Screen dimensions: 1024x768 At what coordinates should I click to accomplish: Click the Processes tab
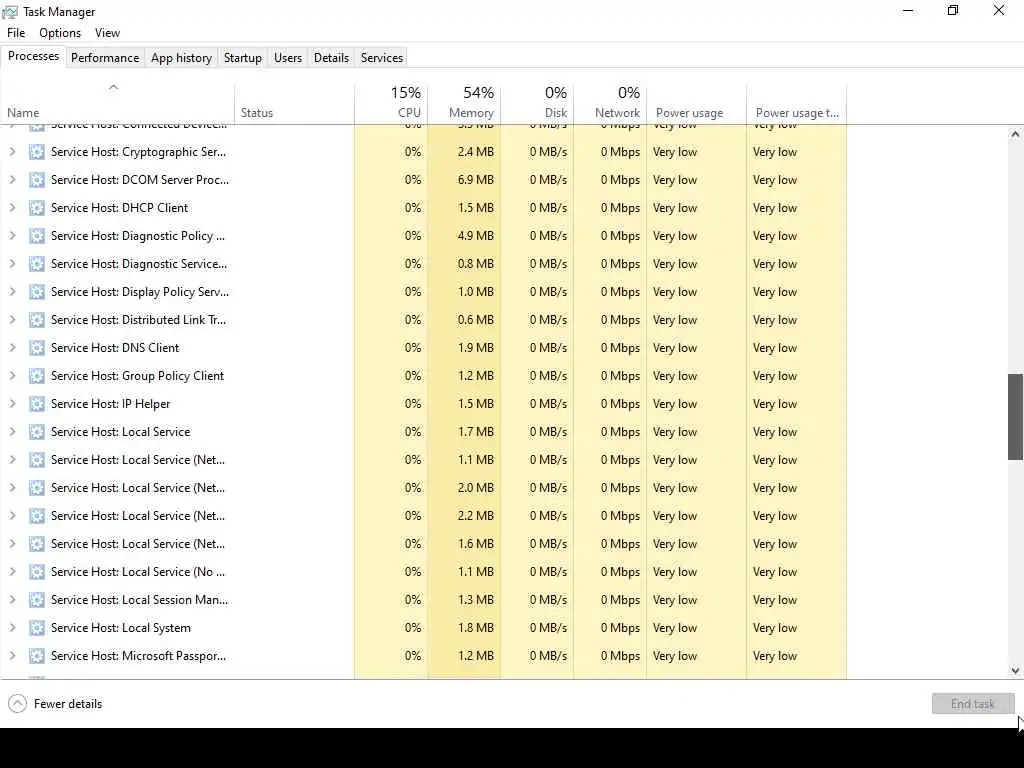33,56
